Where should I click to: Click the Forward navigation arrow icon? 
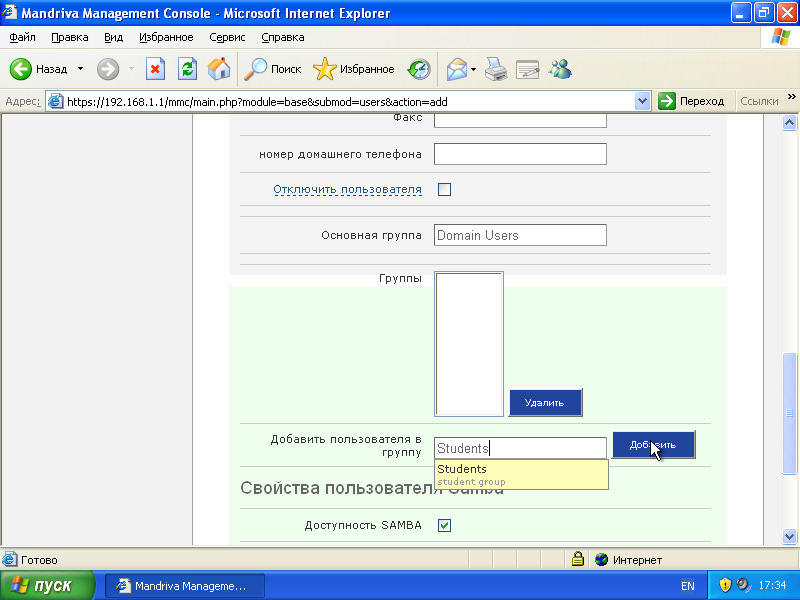coord(108,69)
